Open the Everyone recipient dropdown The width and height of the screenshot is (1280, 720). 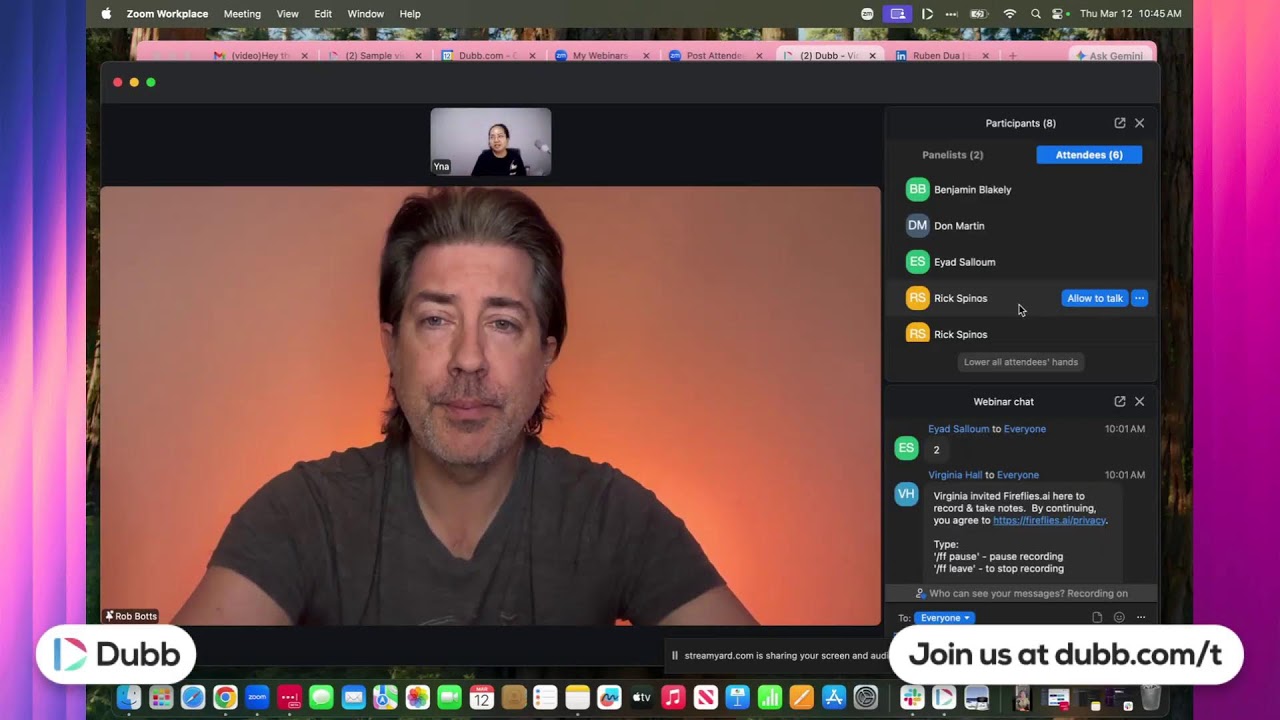pyautogui.click(x=944, y=618)
